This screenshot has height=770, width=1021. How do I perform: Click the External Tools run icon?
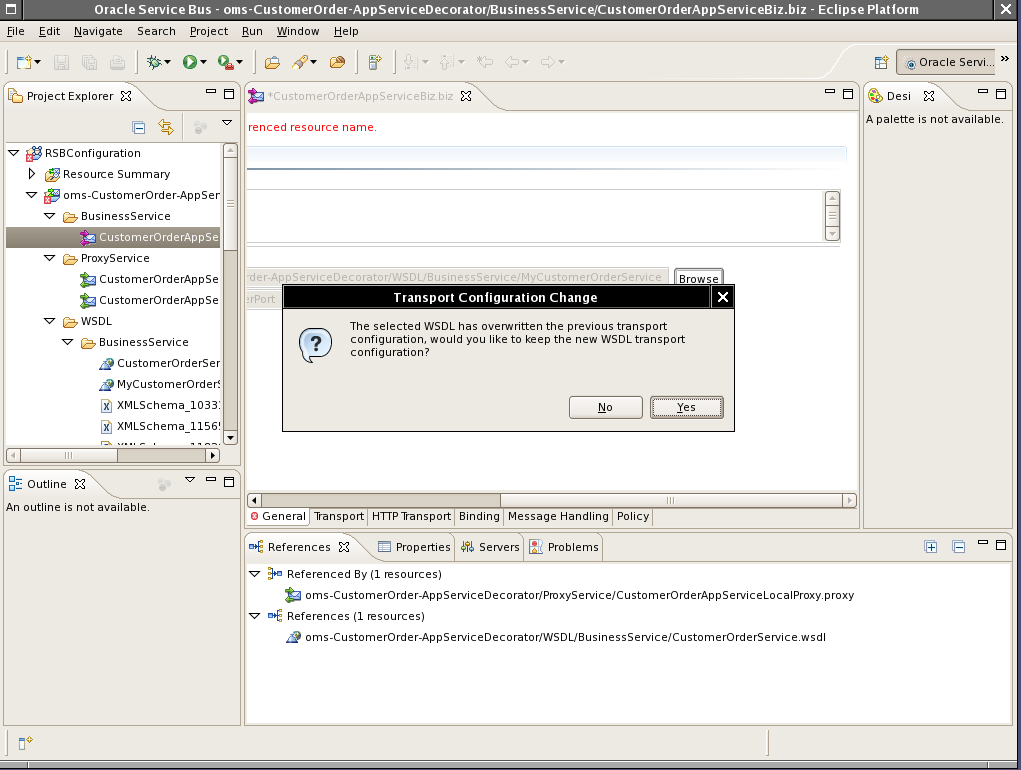(x=225, y=62)
